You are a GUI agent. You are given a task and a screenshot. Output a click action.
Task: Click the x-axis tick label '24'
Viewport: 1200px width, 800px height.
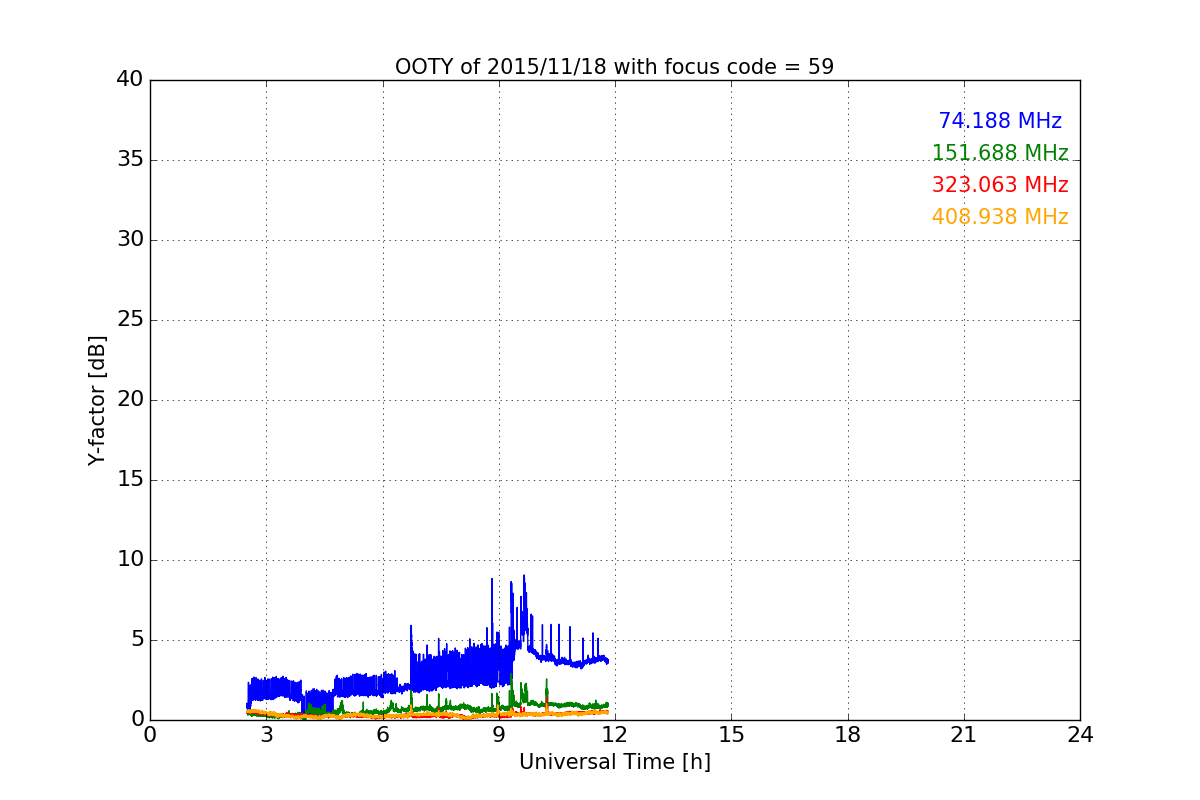1080,735
